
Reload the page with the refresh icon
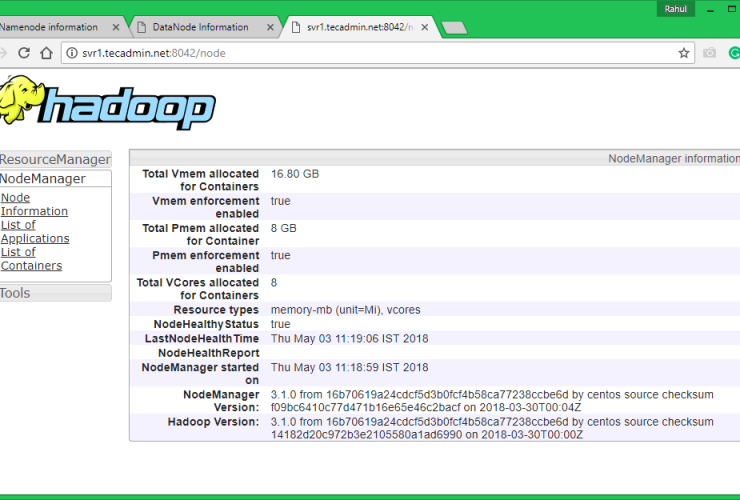(x=24, y=53)
